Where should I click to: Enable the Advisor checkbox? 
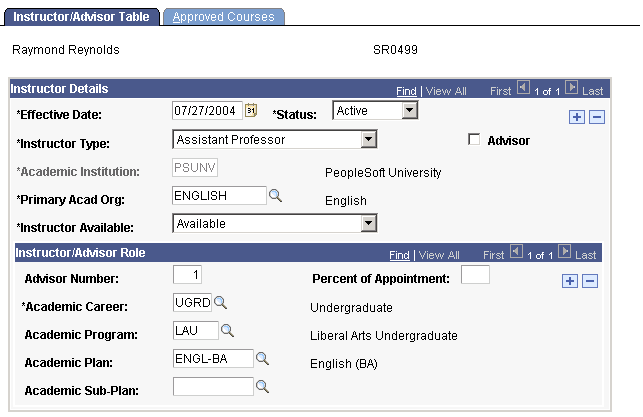click(475, 140)
